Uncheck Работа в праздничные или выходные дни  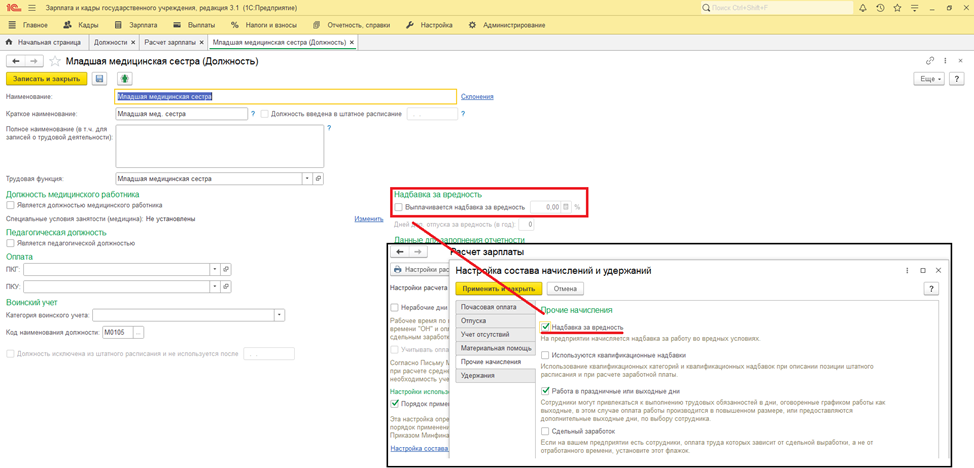click(x=545, y=391)
